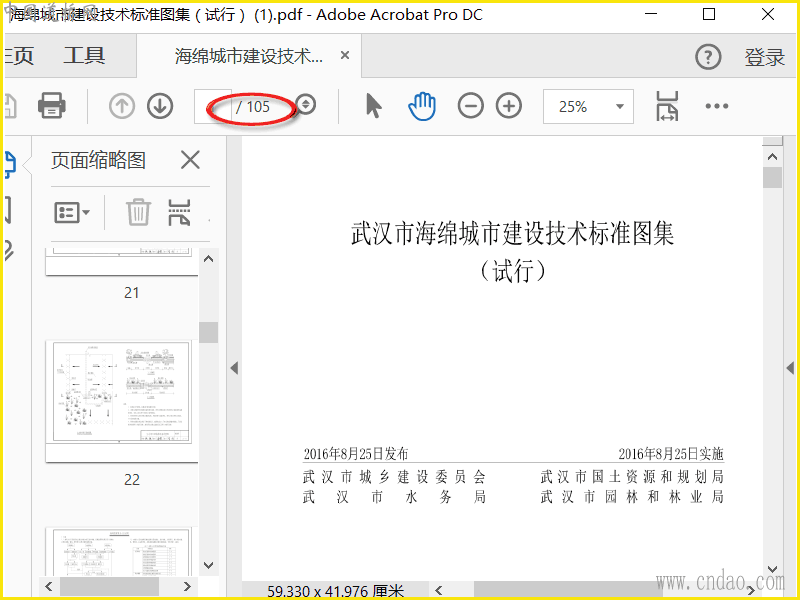Maximize the Acrobat window

point(709,14)
